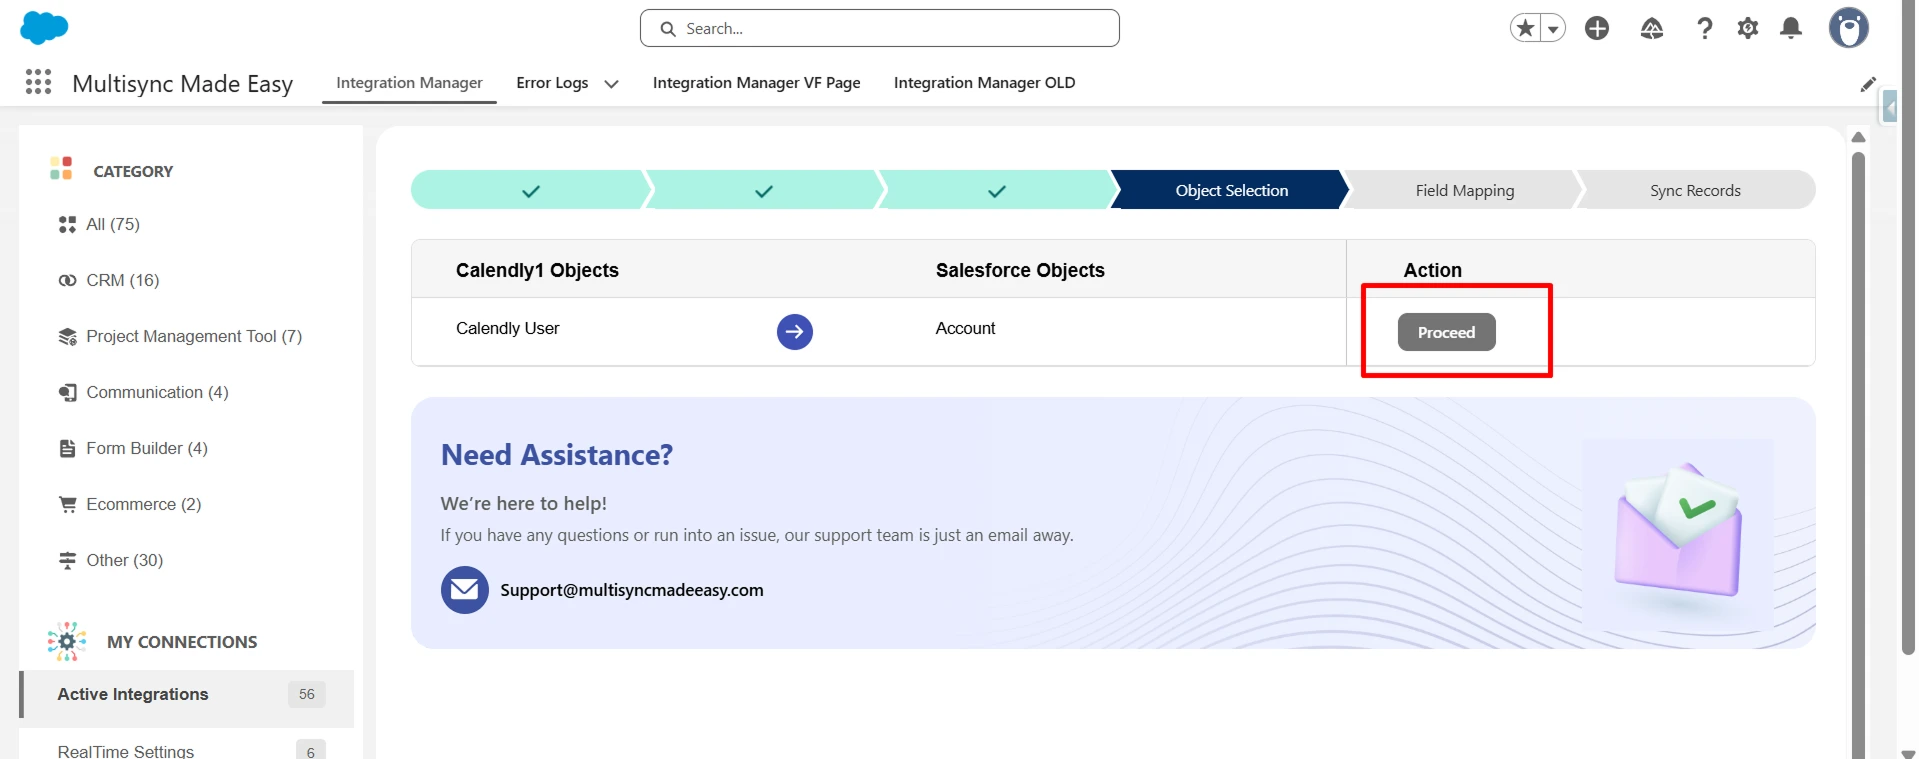This screenshot has height=759, width=1919.
Task: Open Integration Manager OLD tab
Action: pyautogui.click(x=985, y=83)
